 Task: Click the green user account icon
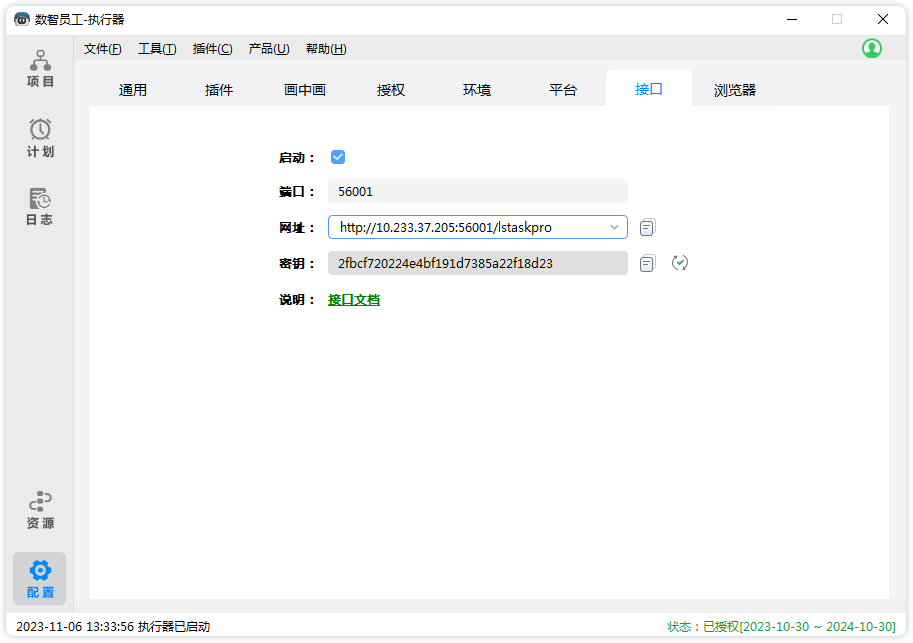tap(872, 48)
